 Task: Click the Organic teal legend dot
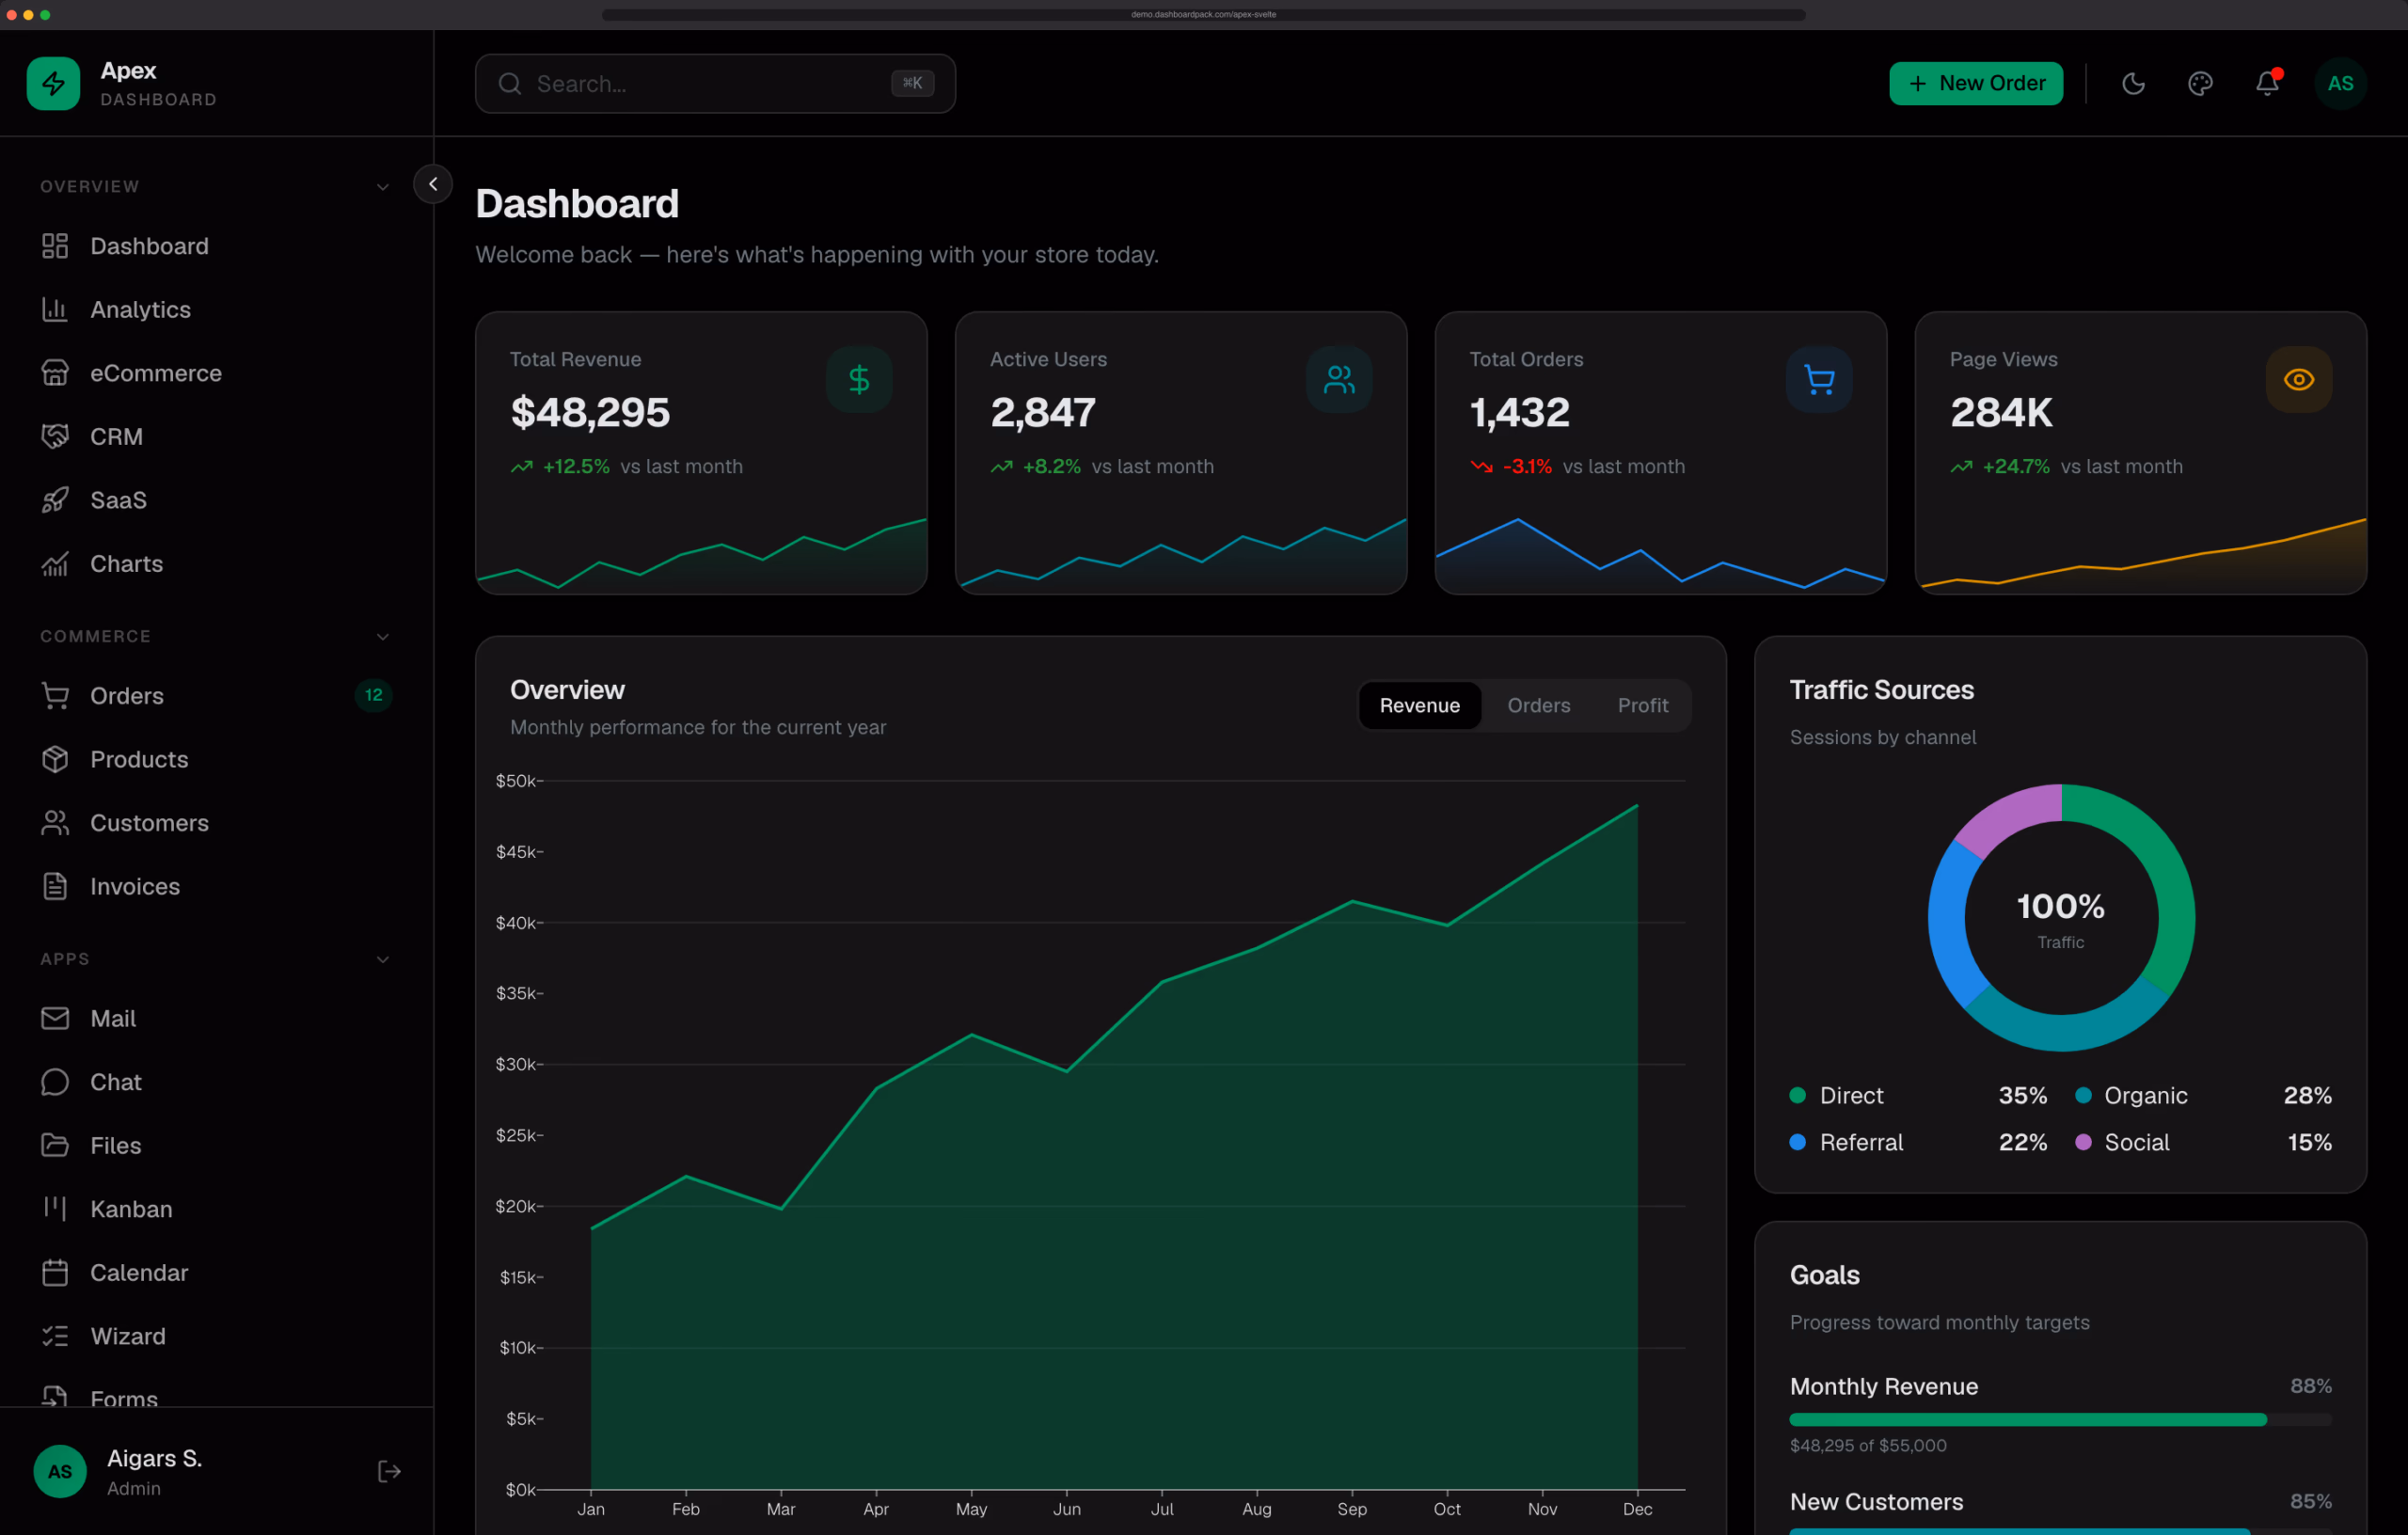click(x=2083, y=1095)
